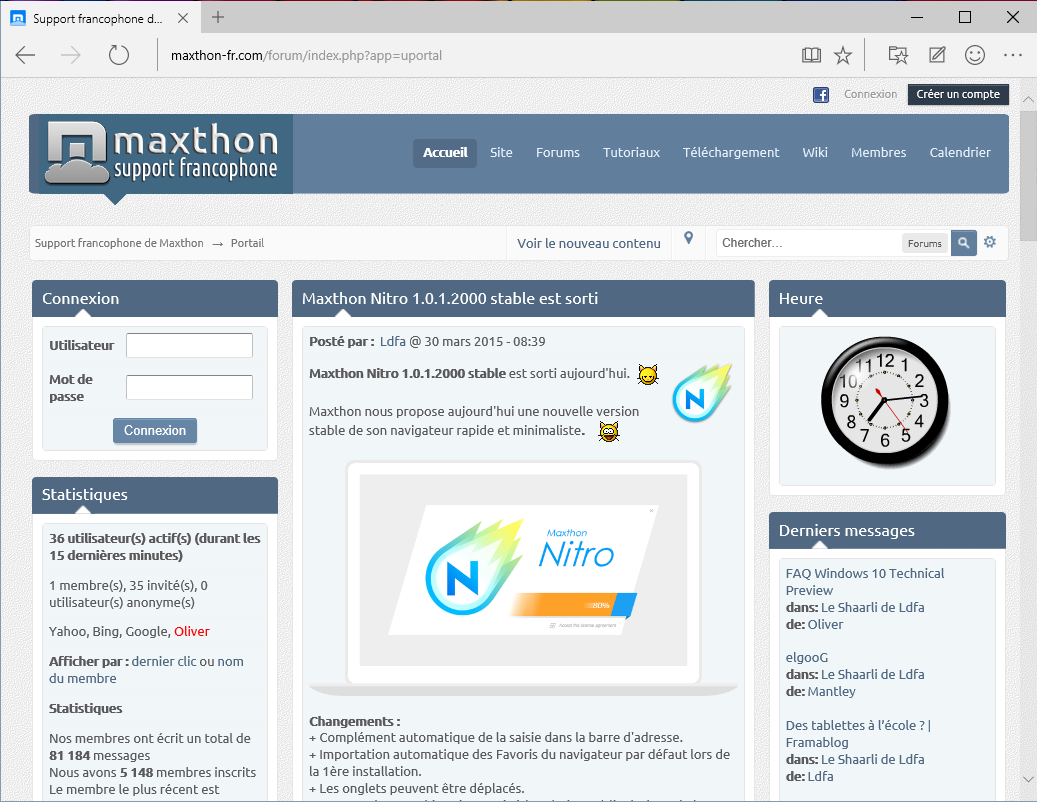Make a Web Note pencil icon
The image size is (1037, 802).
tap(936, 55)
